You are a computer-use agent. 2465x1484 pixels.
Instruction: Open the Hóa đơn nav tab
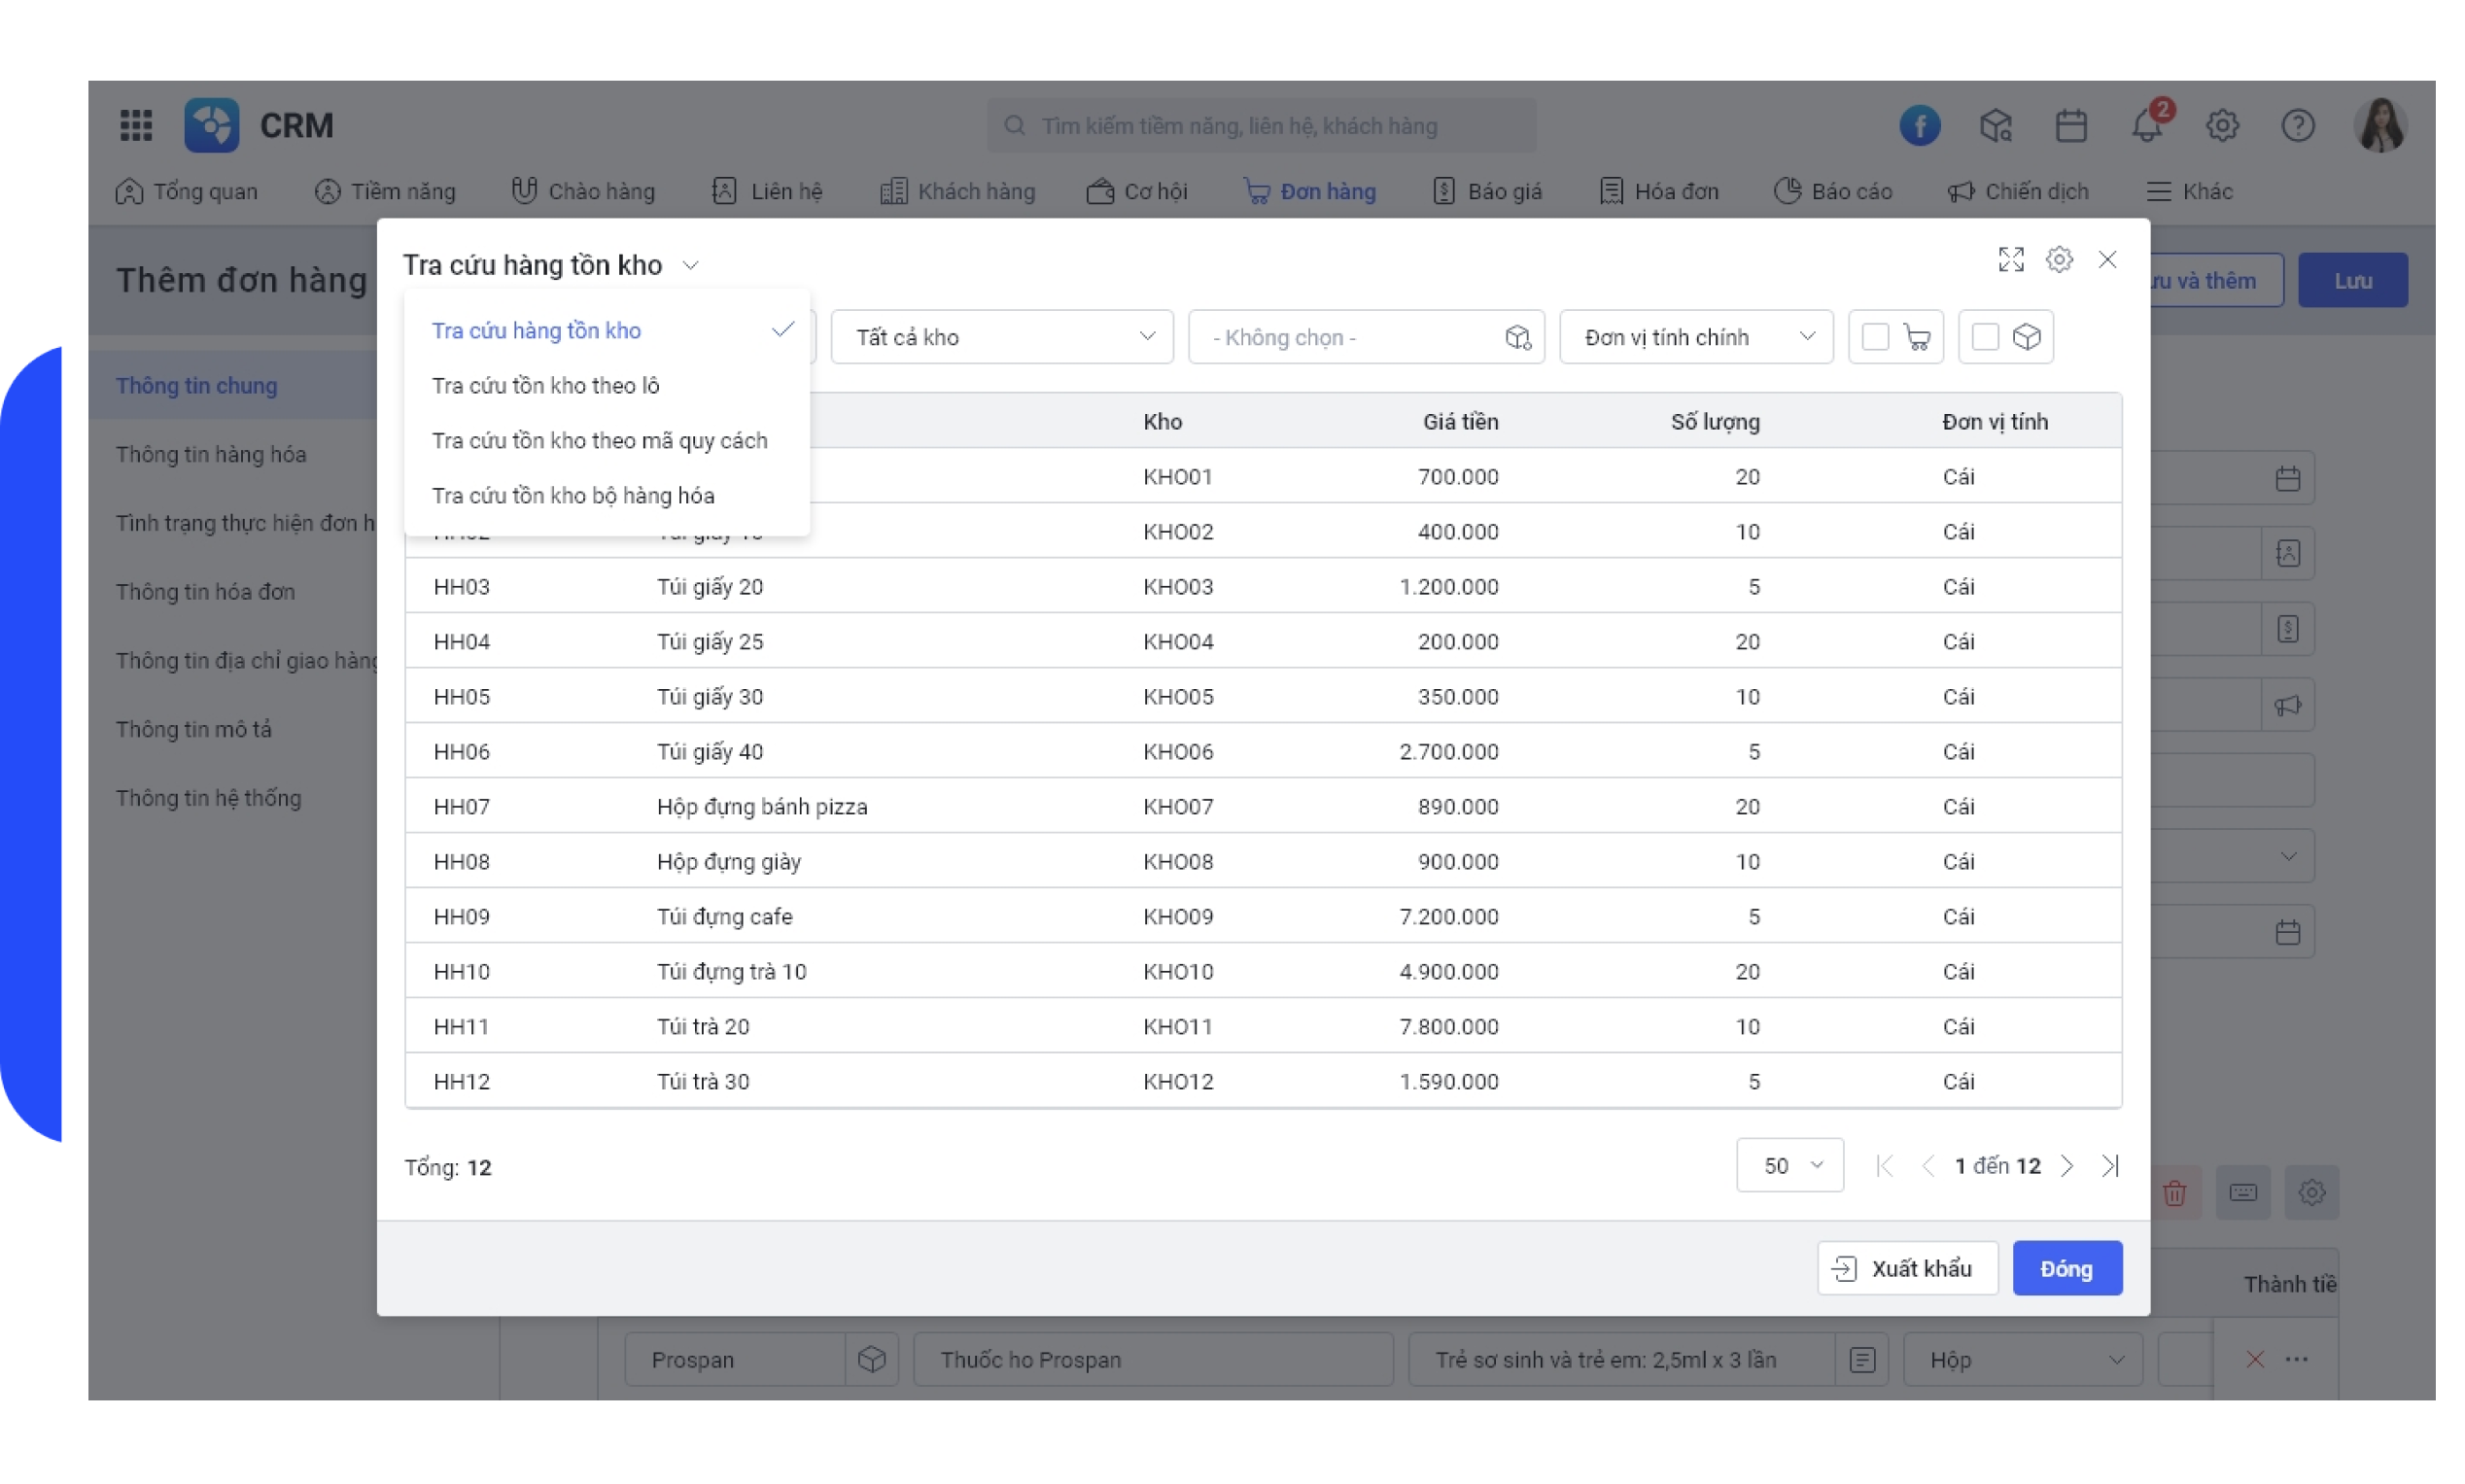(1658, 191)
